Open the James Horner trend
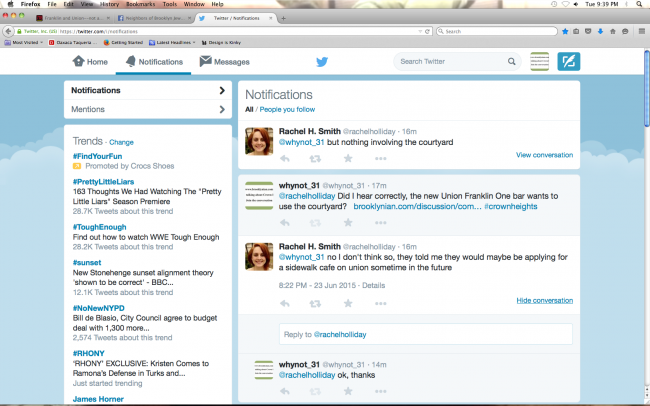The width and height of the screenshot is (650, 406). point(98,399)
